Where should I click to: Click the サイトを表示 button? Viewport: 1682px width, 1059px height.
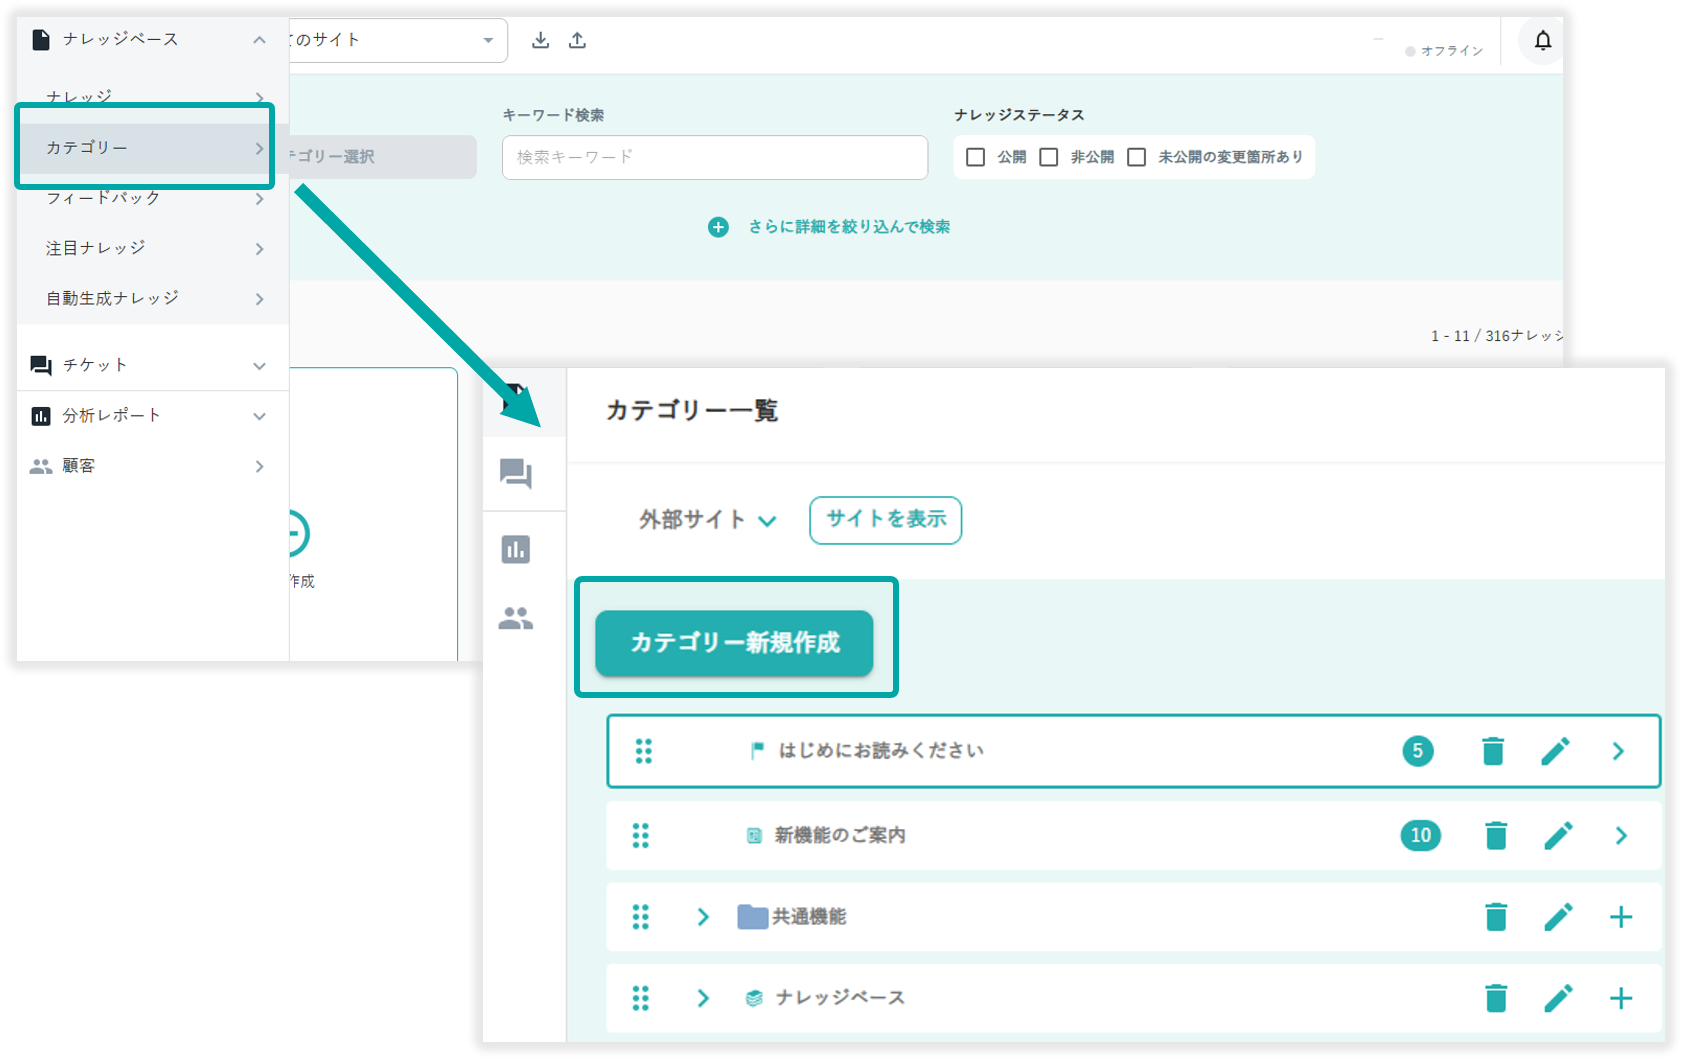pos(885,520)
